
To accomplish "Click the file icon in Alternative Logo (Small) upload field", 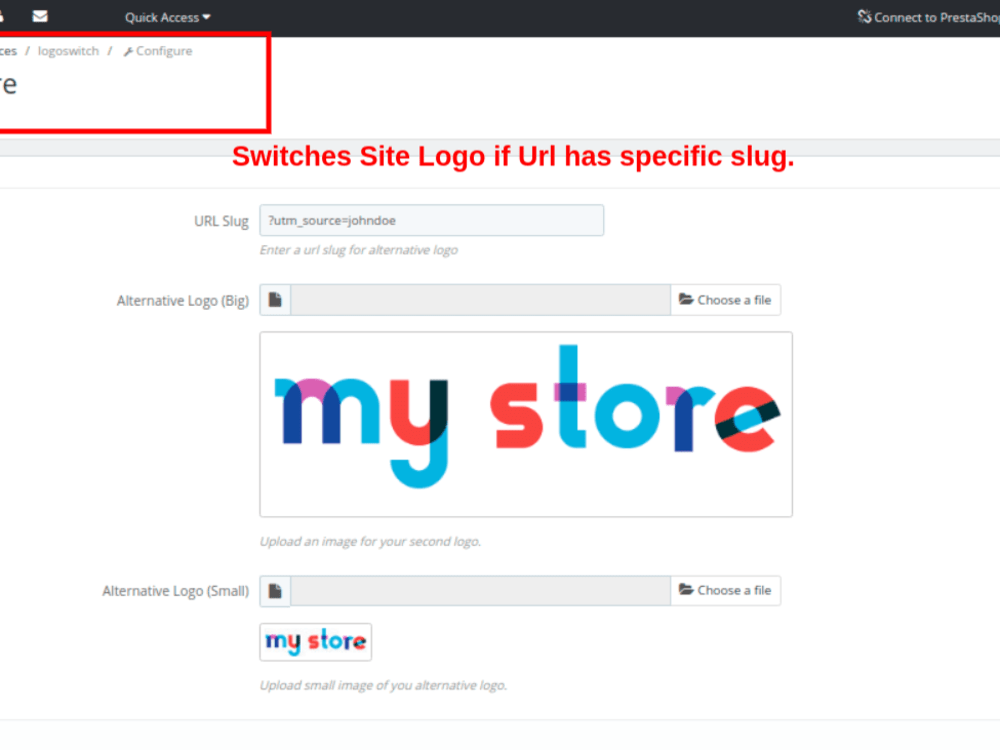I will coord(275,590).
